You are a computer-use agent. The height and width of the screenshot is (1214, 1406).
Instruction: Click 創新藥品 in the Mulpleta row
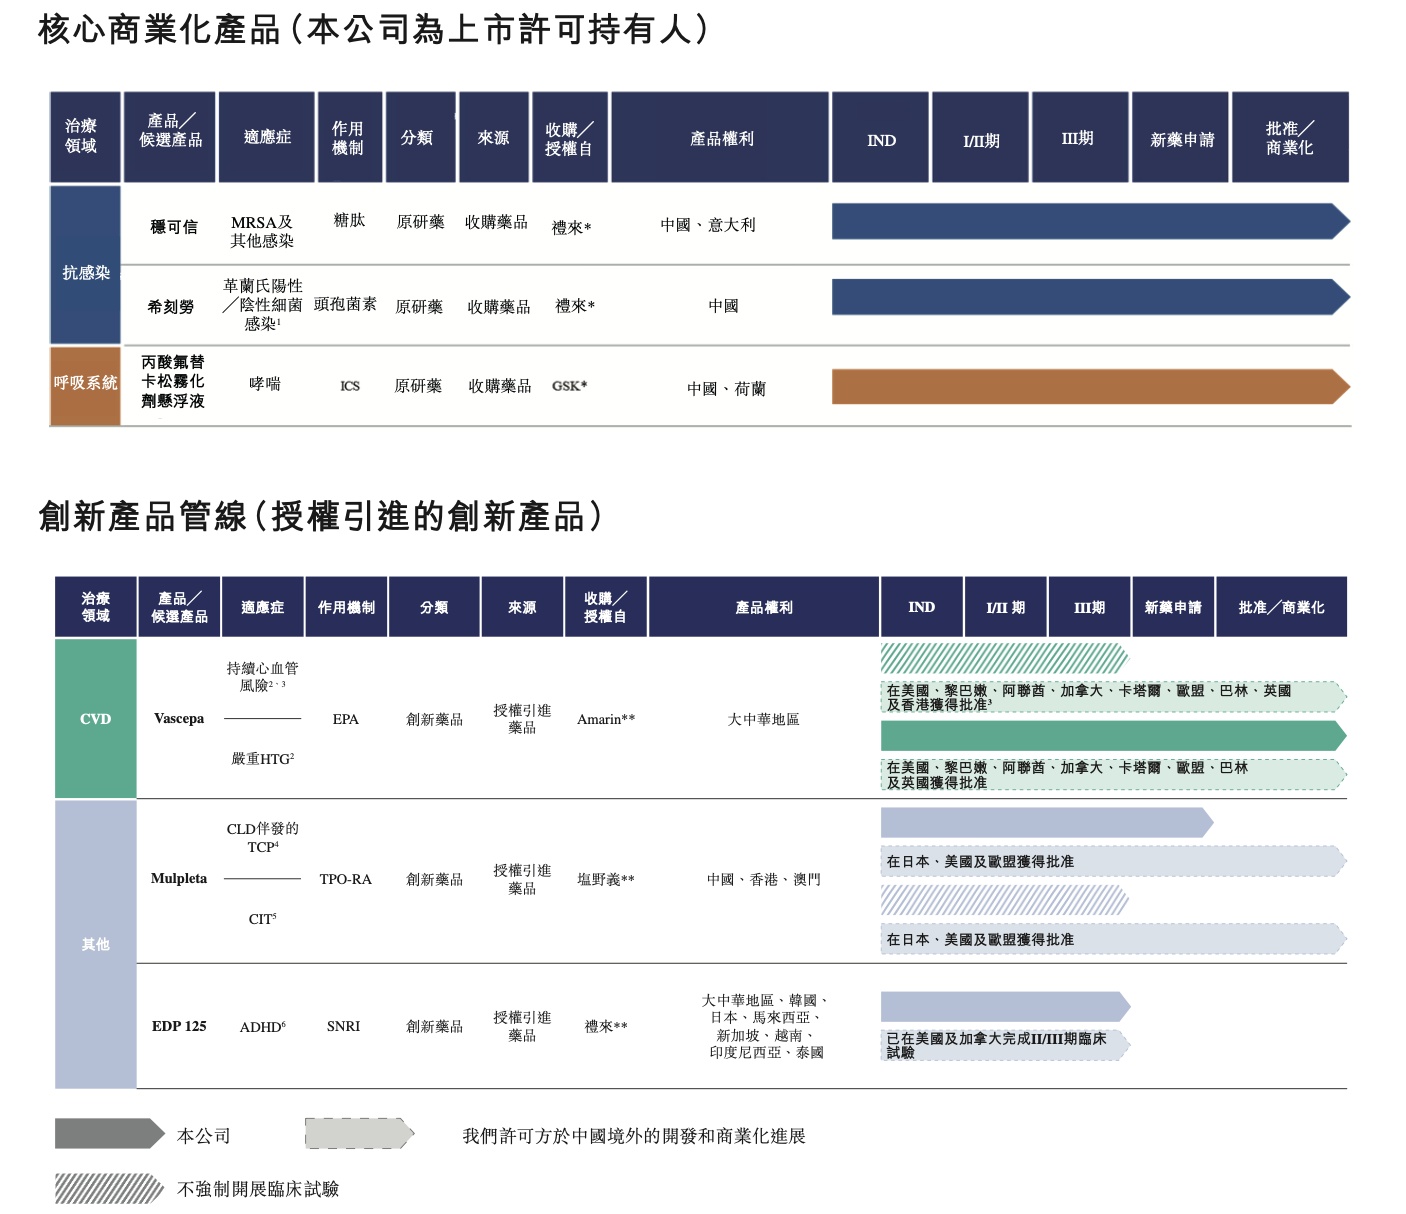[435, 879]
